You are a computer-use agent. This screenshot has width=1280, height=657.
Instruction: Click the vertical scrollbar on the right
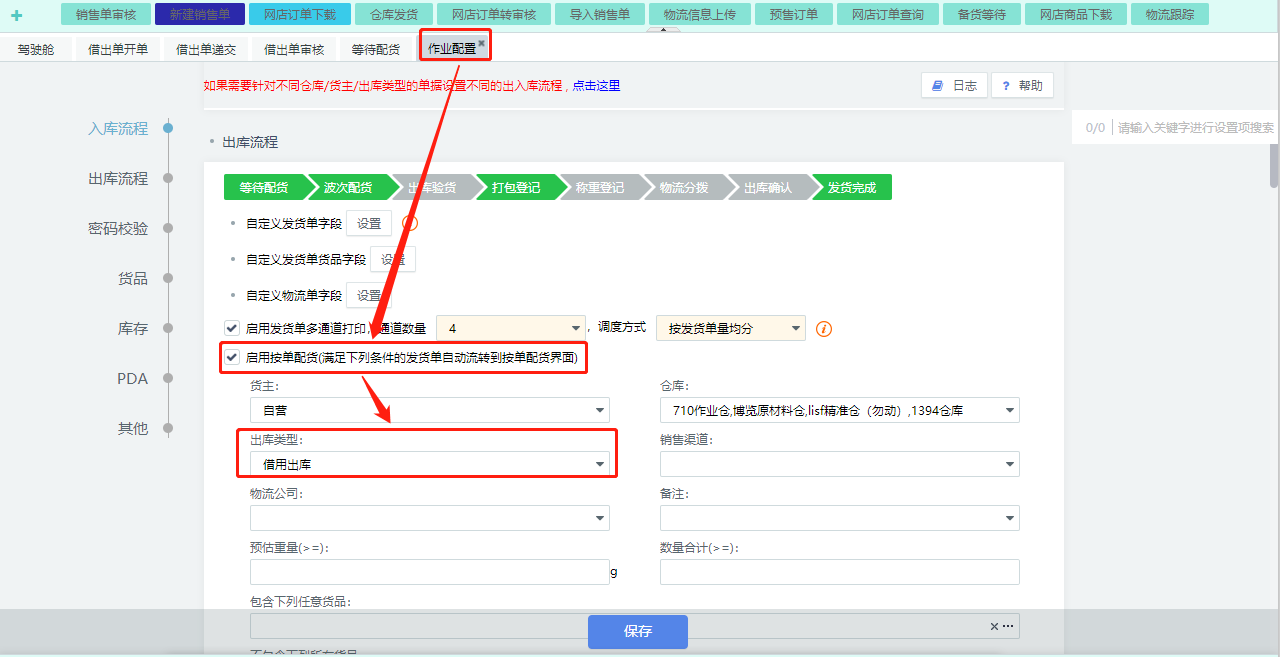[1274, 165]
